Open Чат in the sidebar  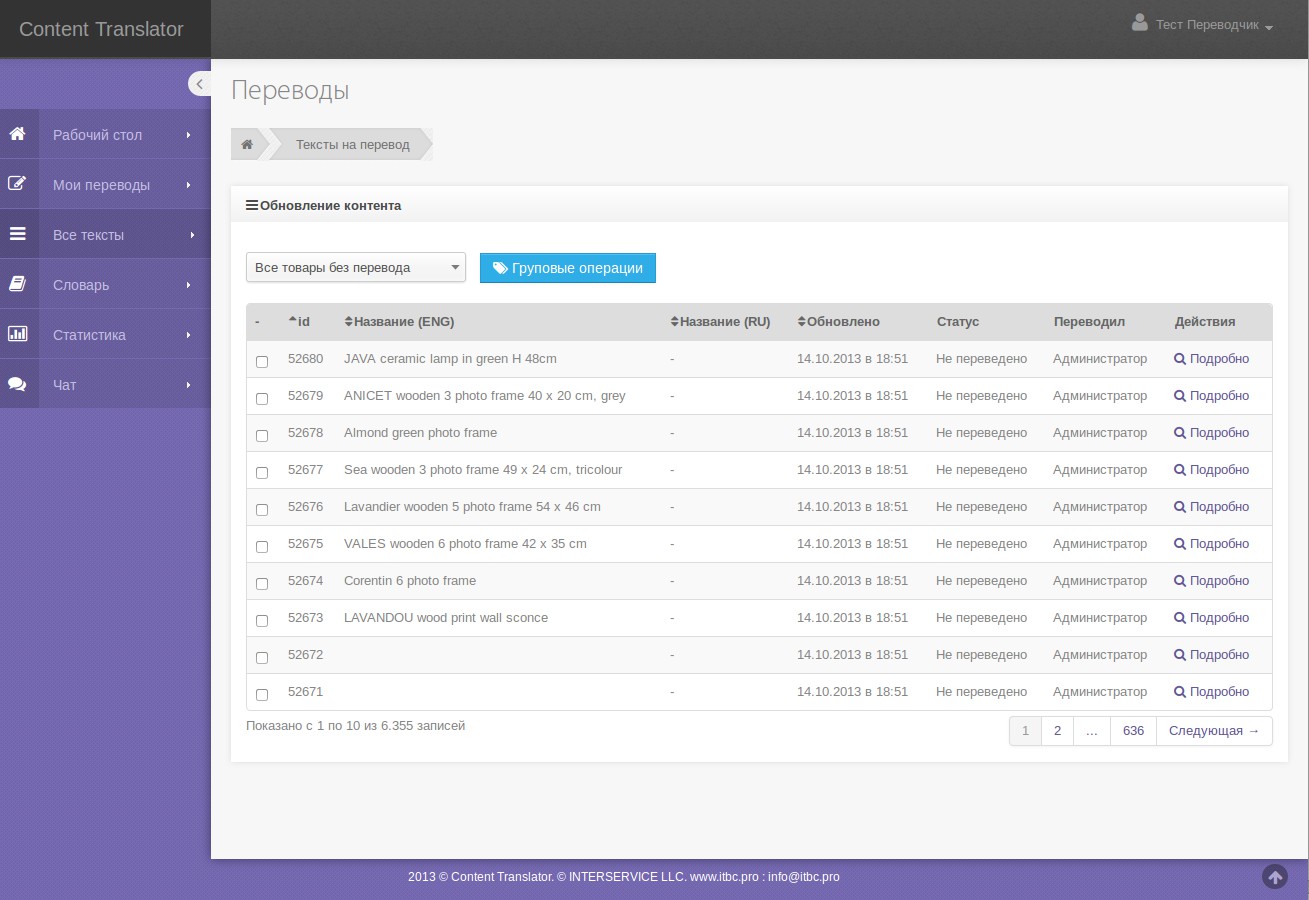click(105, 384)
